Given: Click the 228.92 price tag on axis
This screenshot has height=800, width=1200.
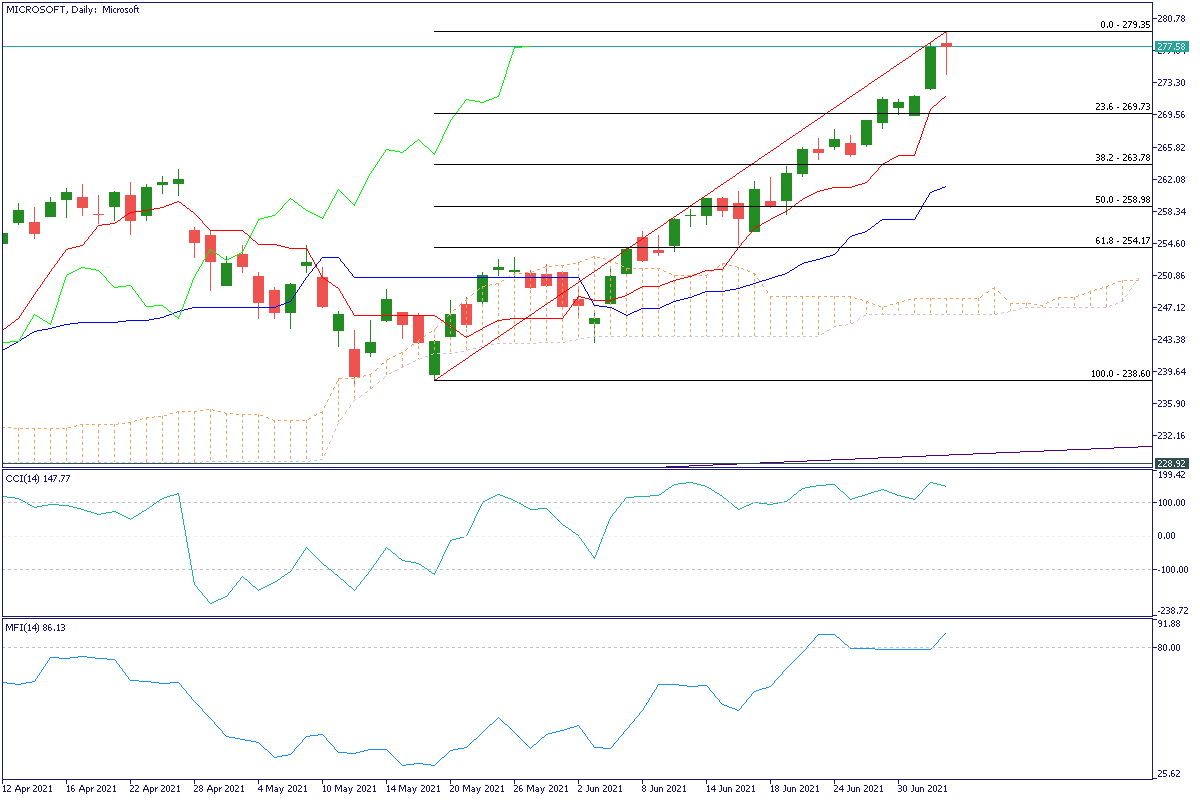Looking at the screenshot, I should tap(1170, 463).
